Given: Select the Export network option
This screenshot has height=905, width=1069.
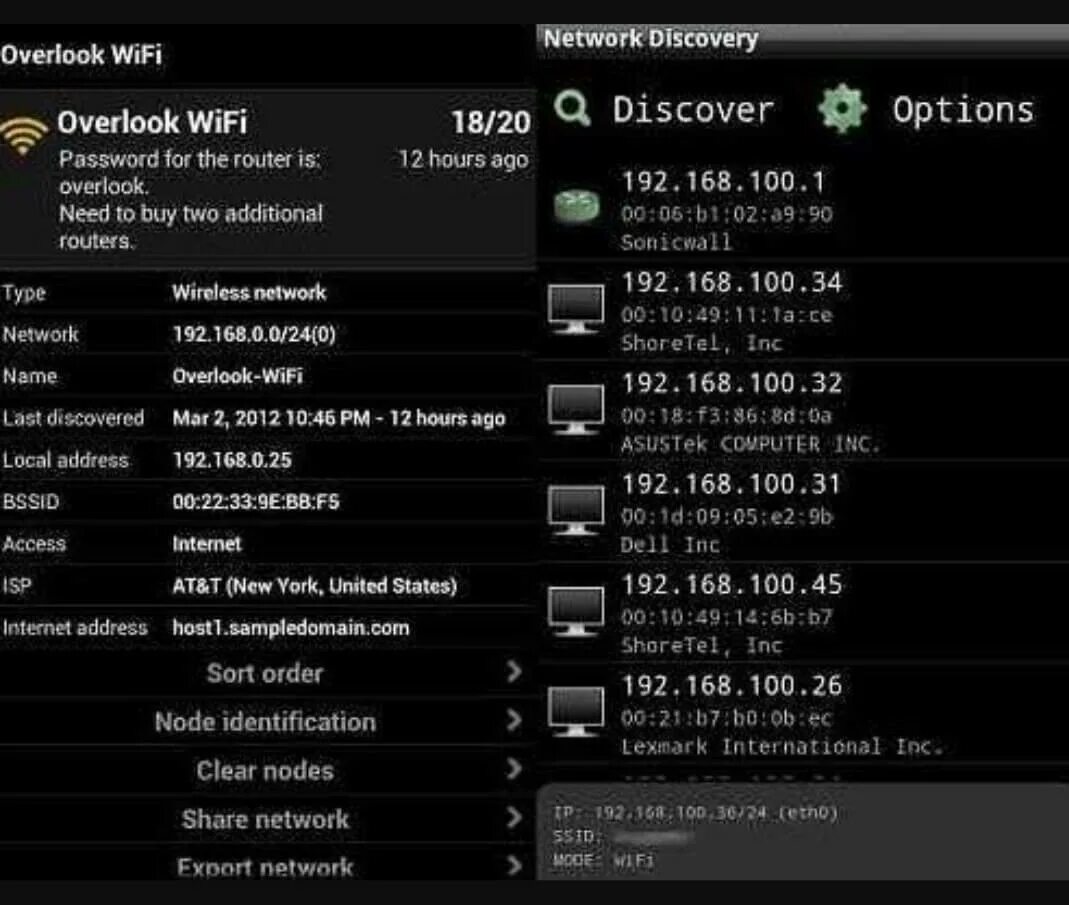Looking at the screenshot, I should (x=265, y=867).
